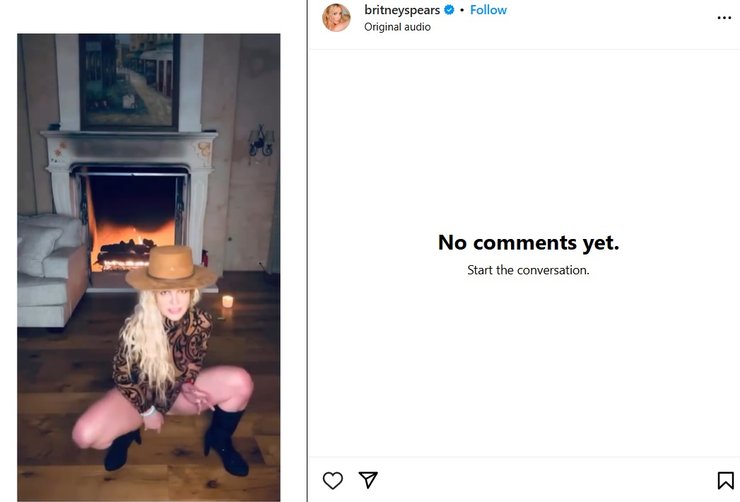Open the three-dot more options menu
Image resolution: width=740 pixels, height=502 pixels.
point(724,18)
